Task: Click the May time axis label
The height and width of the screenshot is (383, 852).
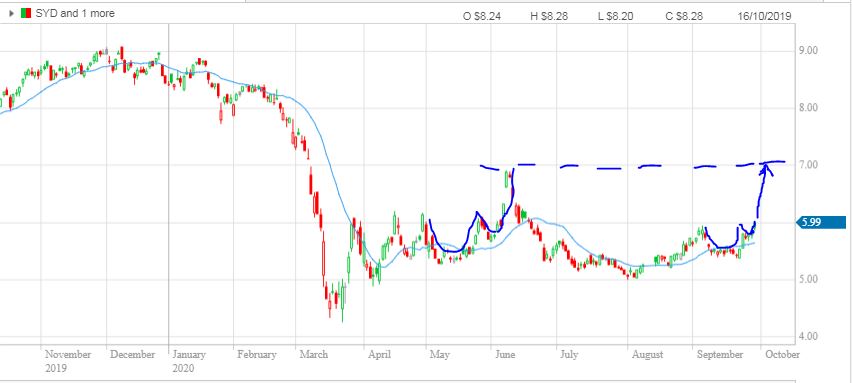Action: tap(440, 355)
